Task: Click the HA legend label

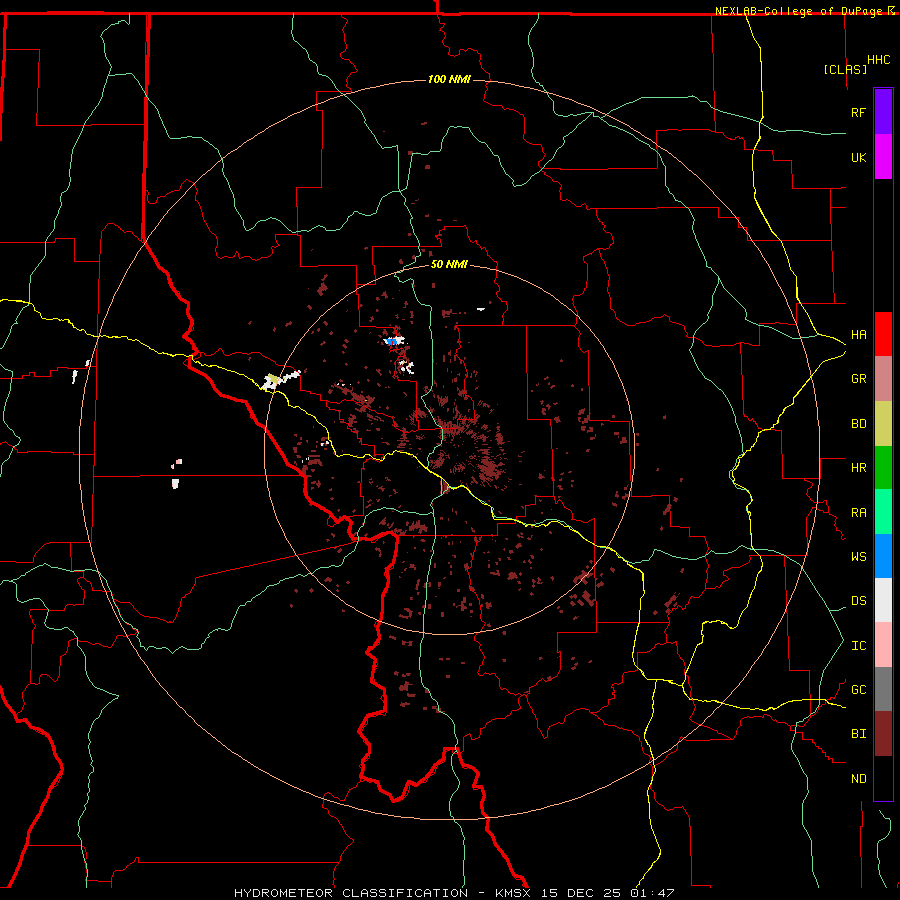Action: click(858, 335)
